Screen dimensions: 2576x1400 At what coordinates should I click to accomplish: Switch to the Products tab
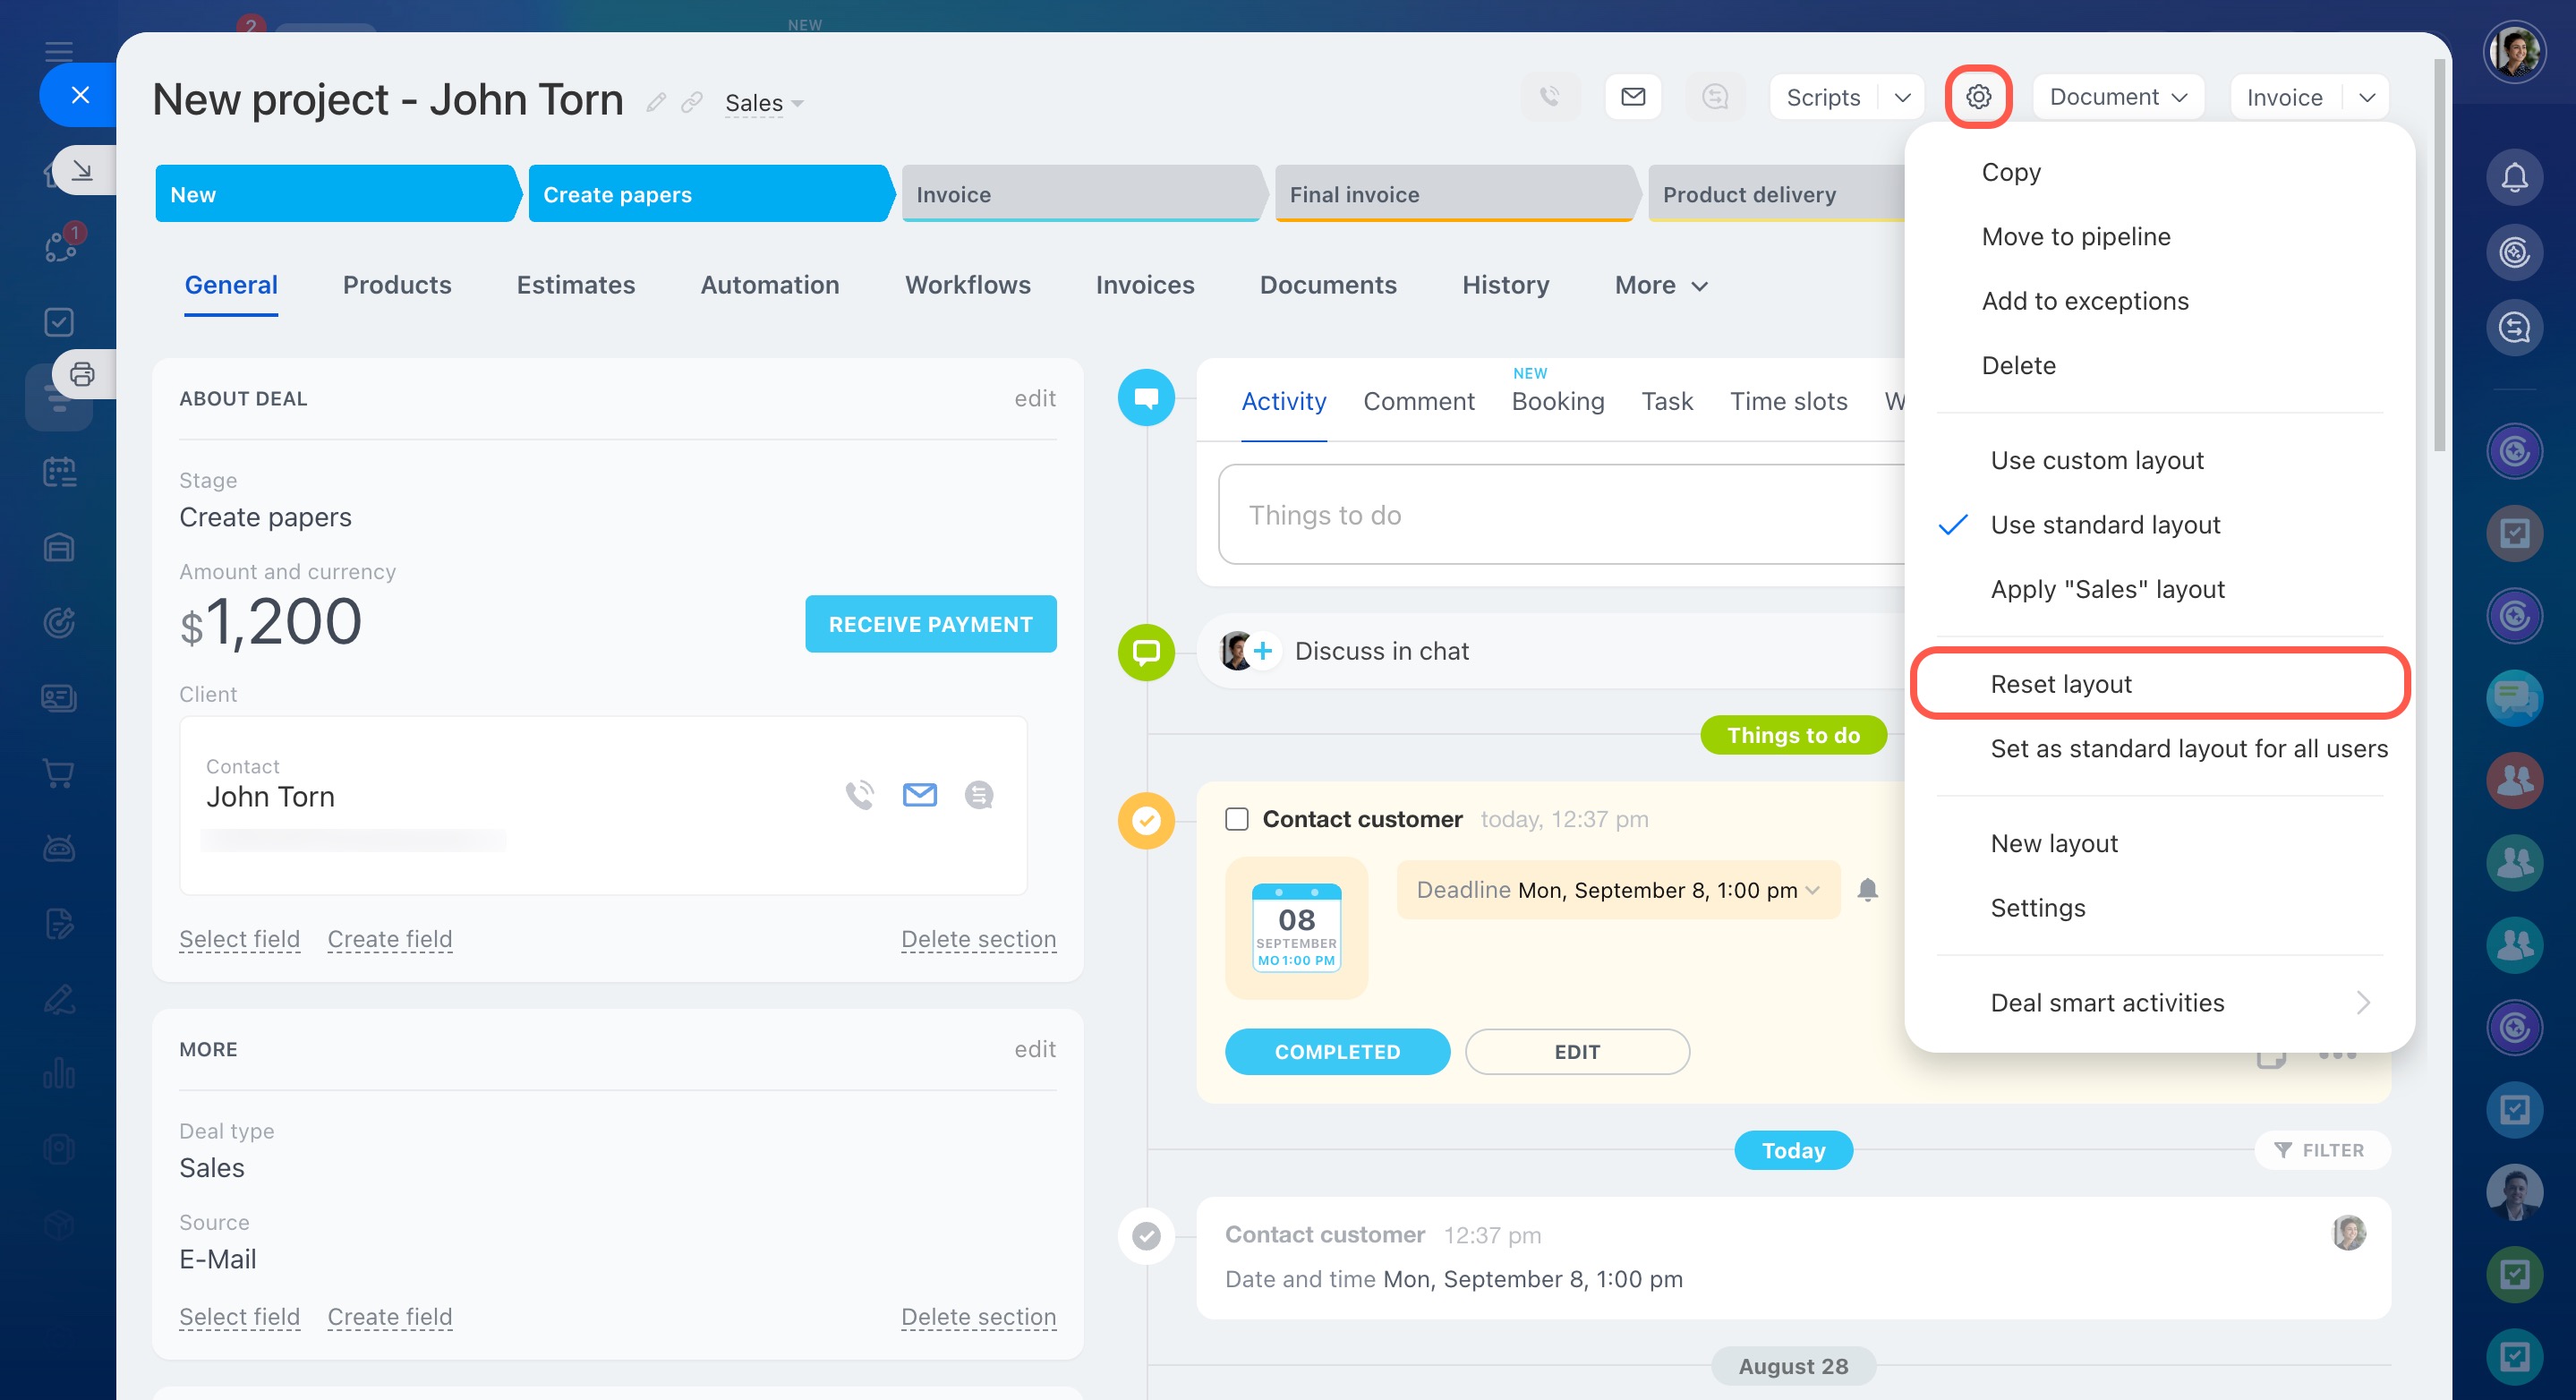point(397,285)
